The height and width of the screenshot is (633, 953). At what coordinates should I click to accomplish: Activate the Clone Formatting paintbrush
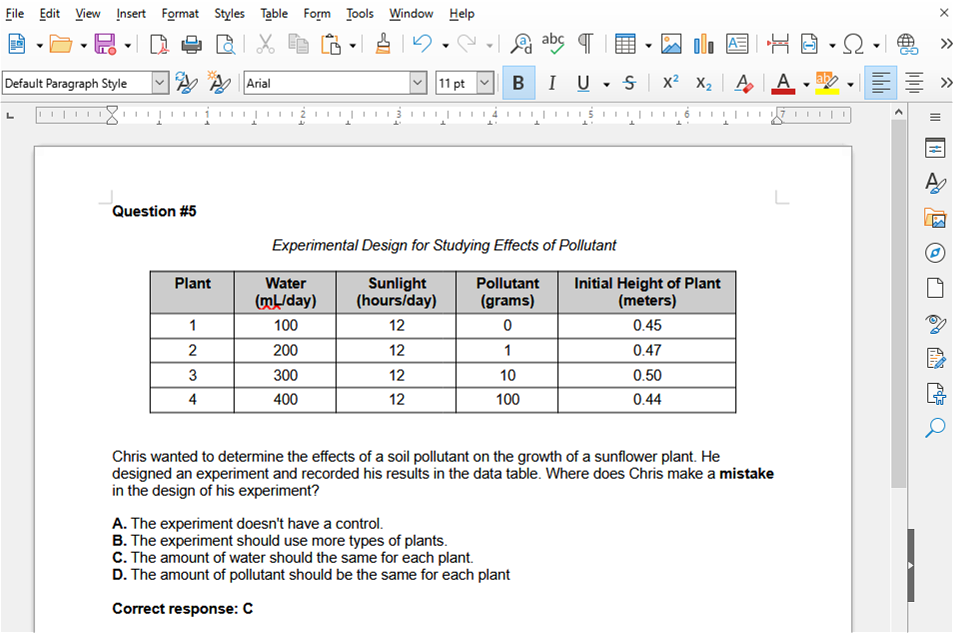tap(383, 44)
